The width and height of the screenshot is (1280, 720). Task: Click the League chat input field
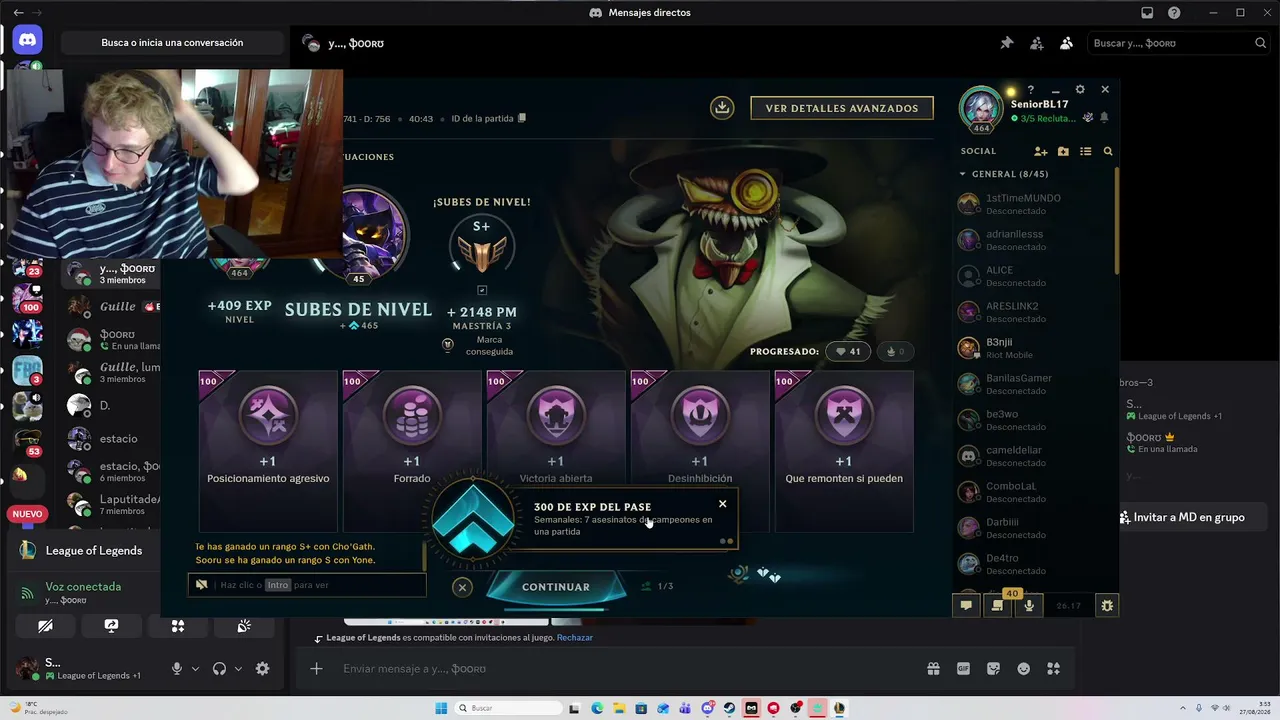coord(308,585)
